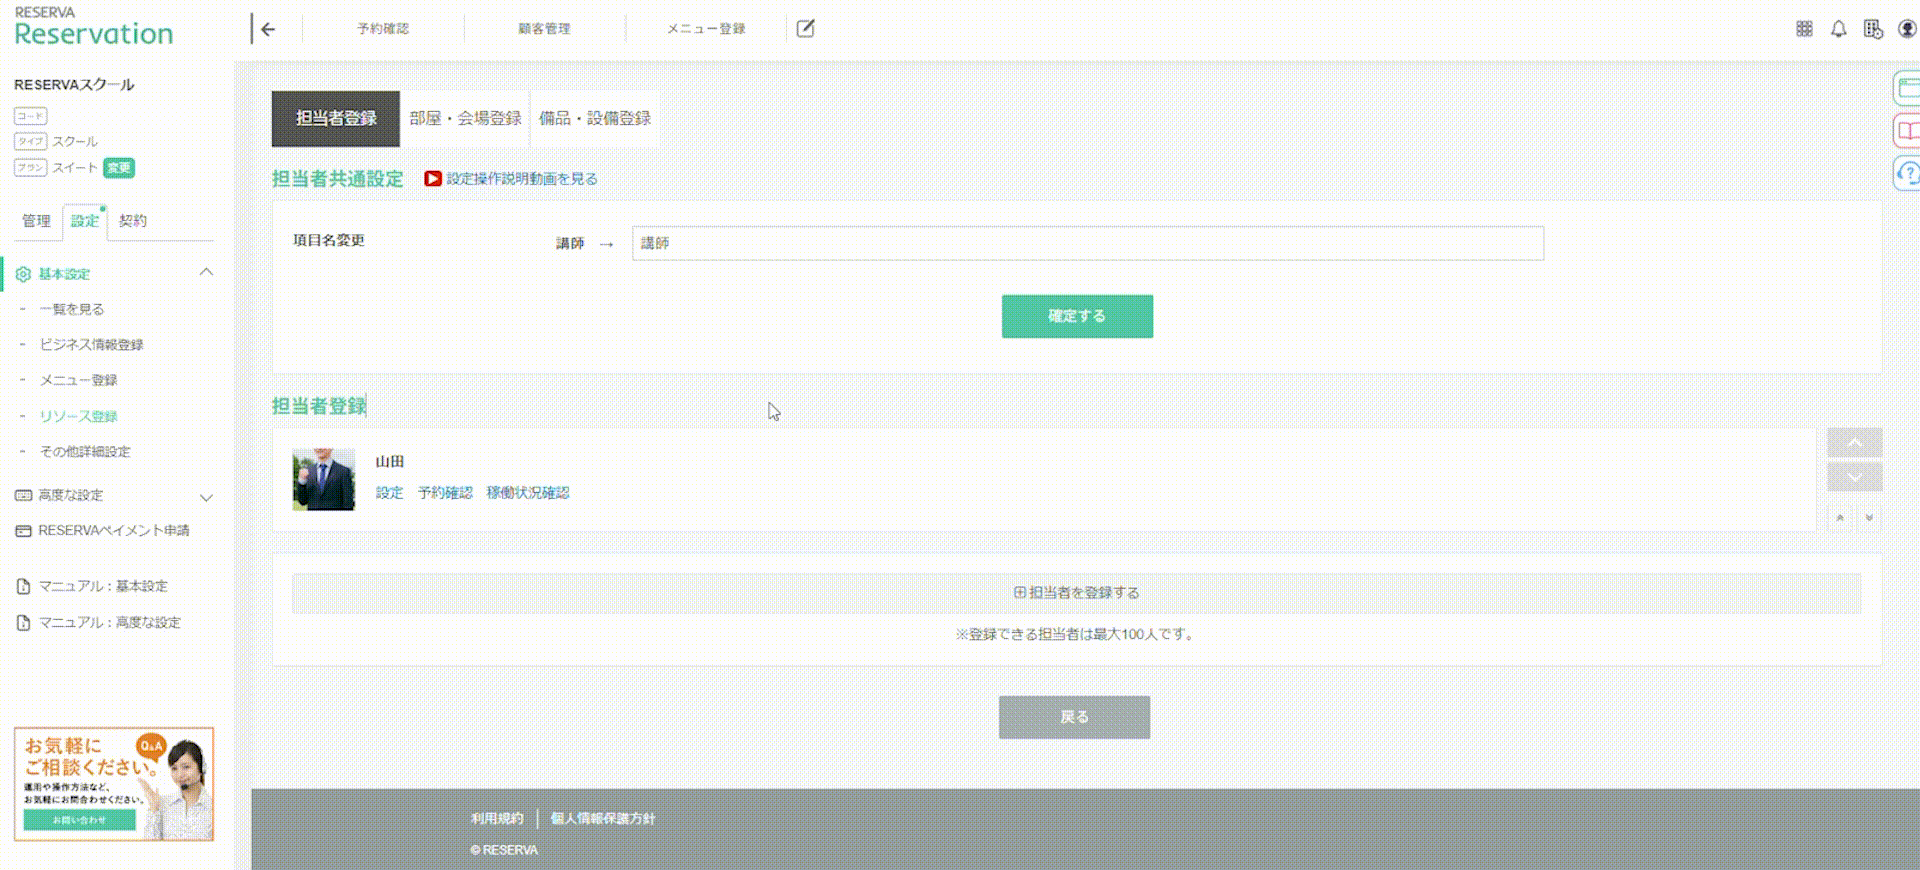The image size is (1920, 870).
Task: Open the apps grid icon
Action: 1804,29
